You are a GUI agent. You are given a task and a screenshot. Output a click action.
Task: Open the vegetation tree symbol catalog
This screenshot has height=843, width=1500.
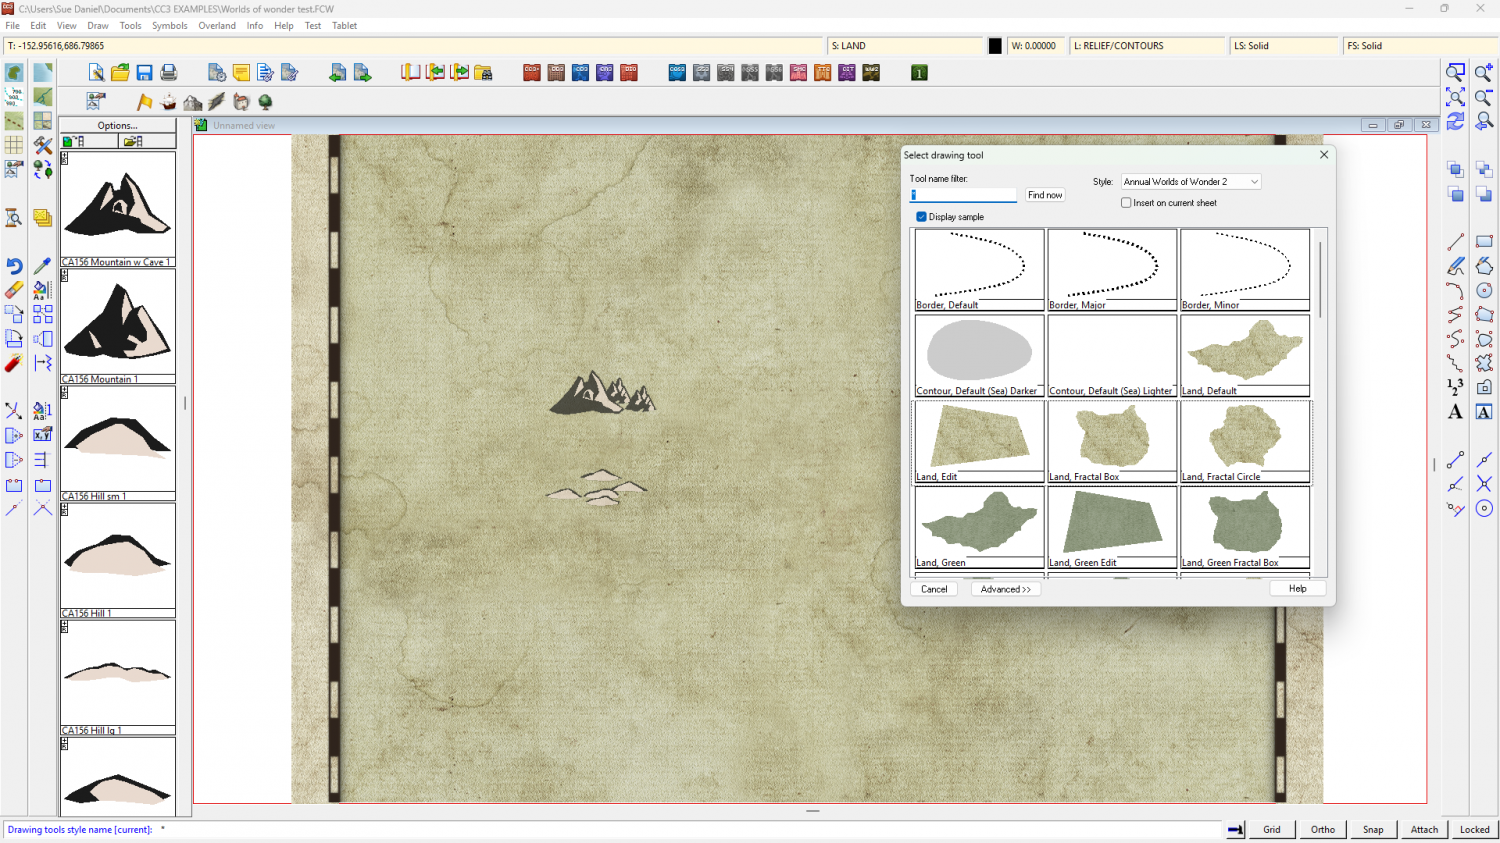(x=266, y=102)
